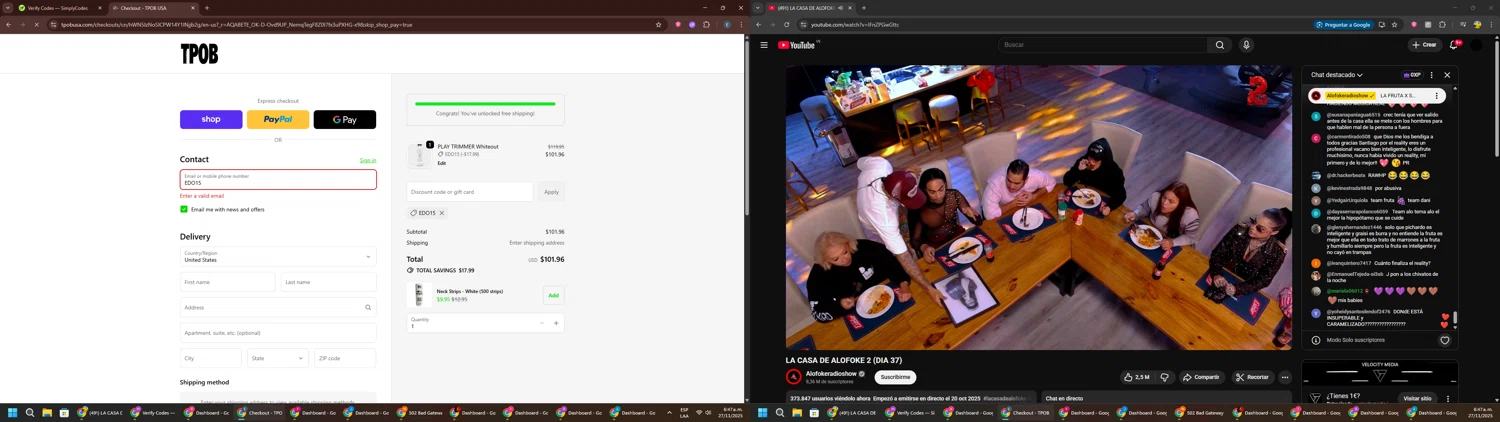Open pinned Alofokeradioshow message options
Screen dimensions: 1500x422
1436,96
